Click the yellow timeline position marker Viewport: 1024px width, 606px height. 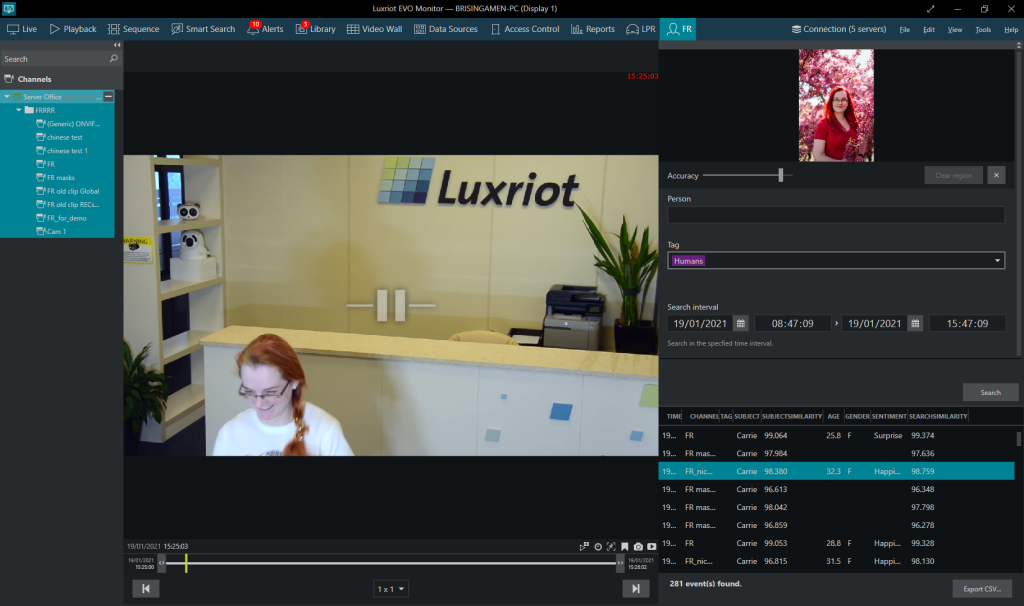pyautogui.click(x=186, y=563)
